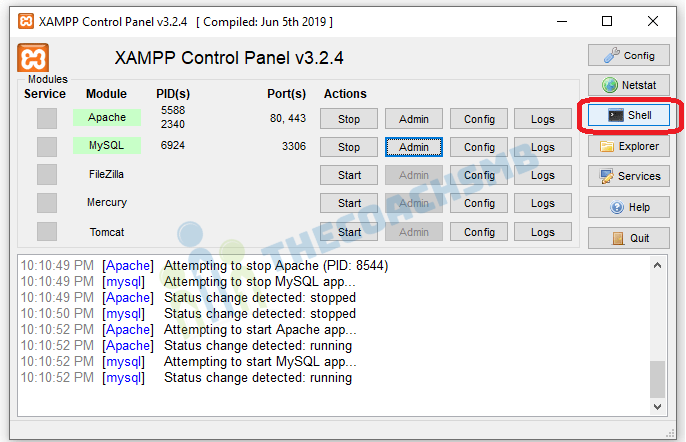Toggle the Apache service checkbox
This screenshot has width=686, height=442.
pos(47,119)
